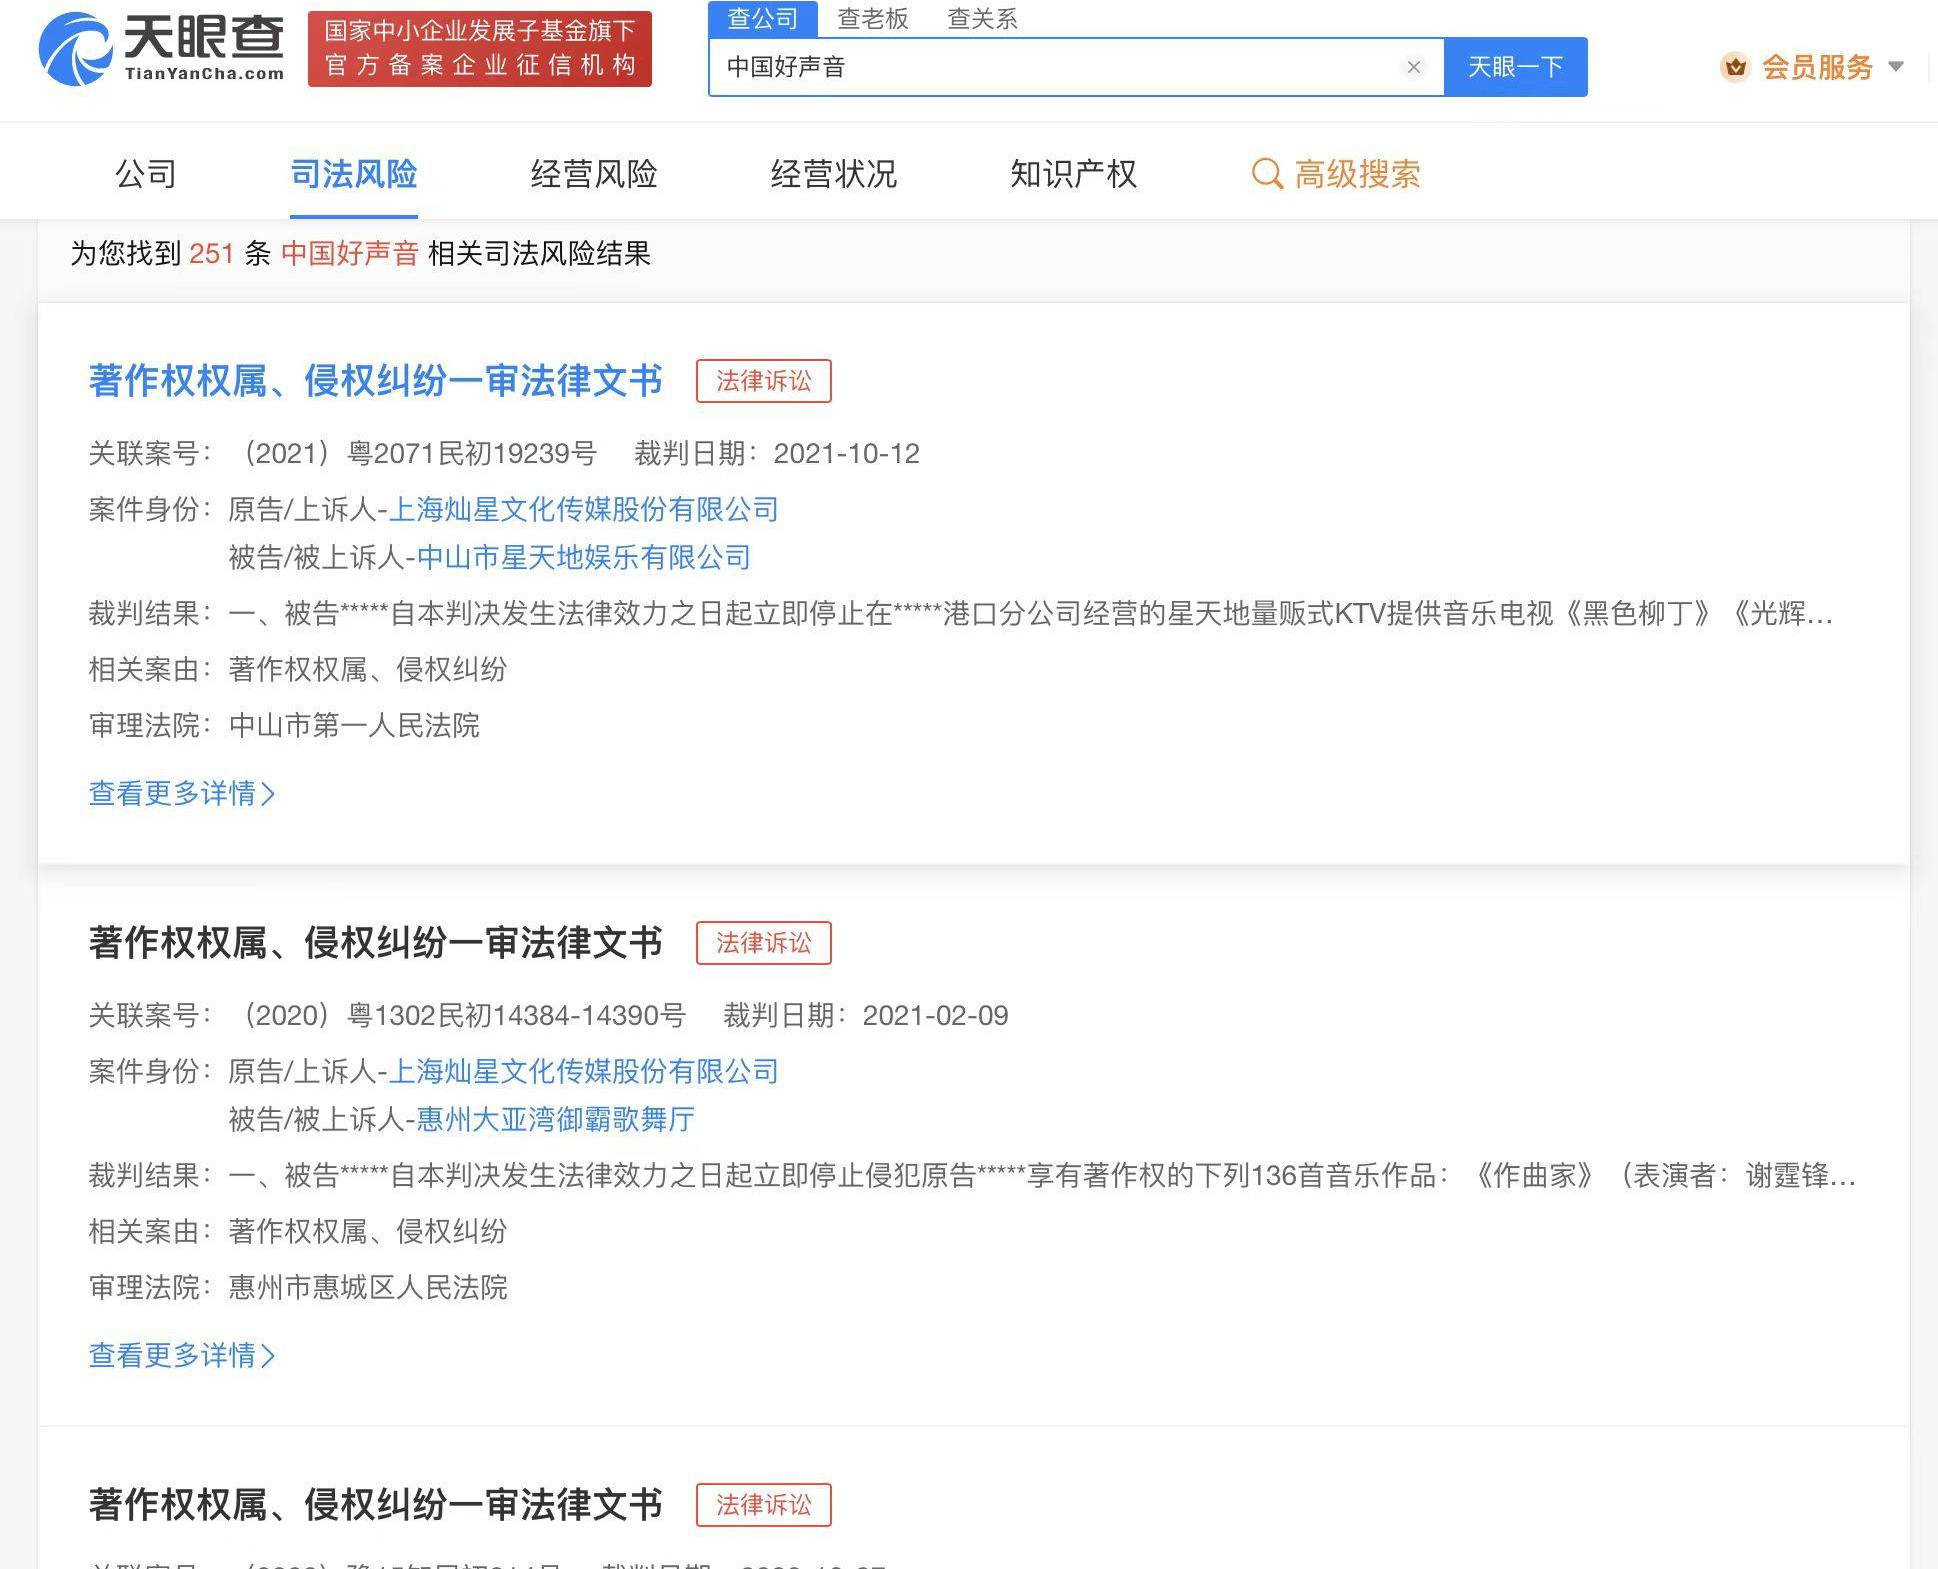Expand chevron next to first 查看更多详情
1938x1569 pixels.
pyautogui.click(x=268, y=794)
